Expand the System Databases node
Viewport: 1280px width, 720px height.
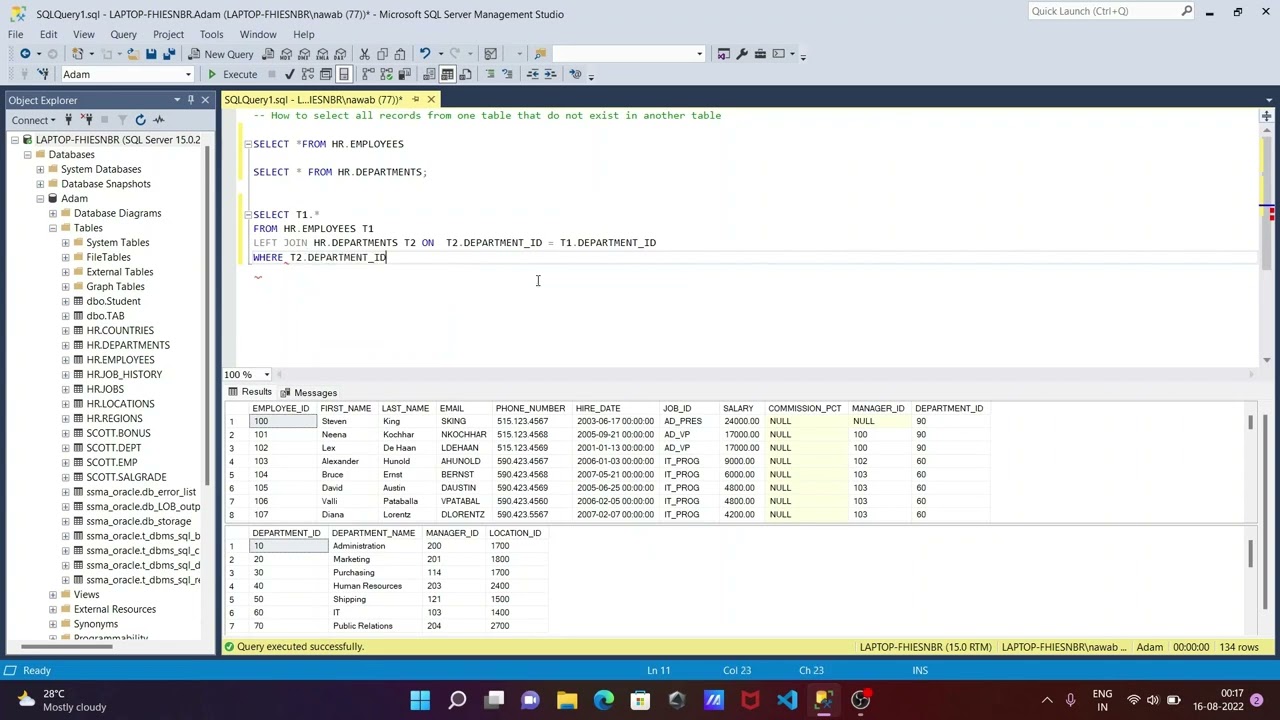(40, 169)
